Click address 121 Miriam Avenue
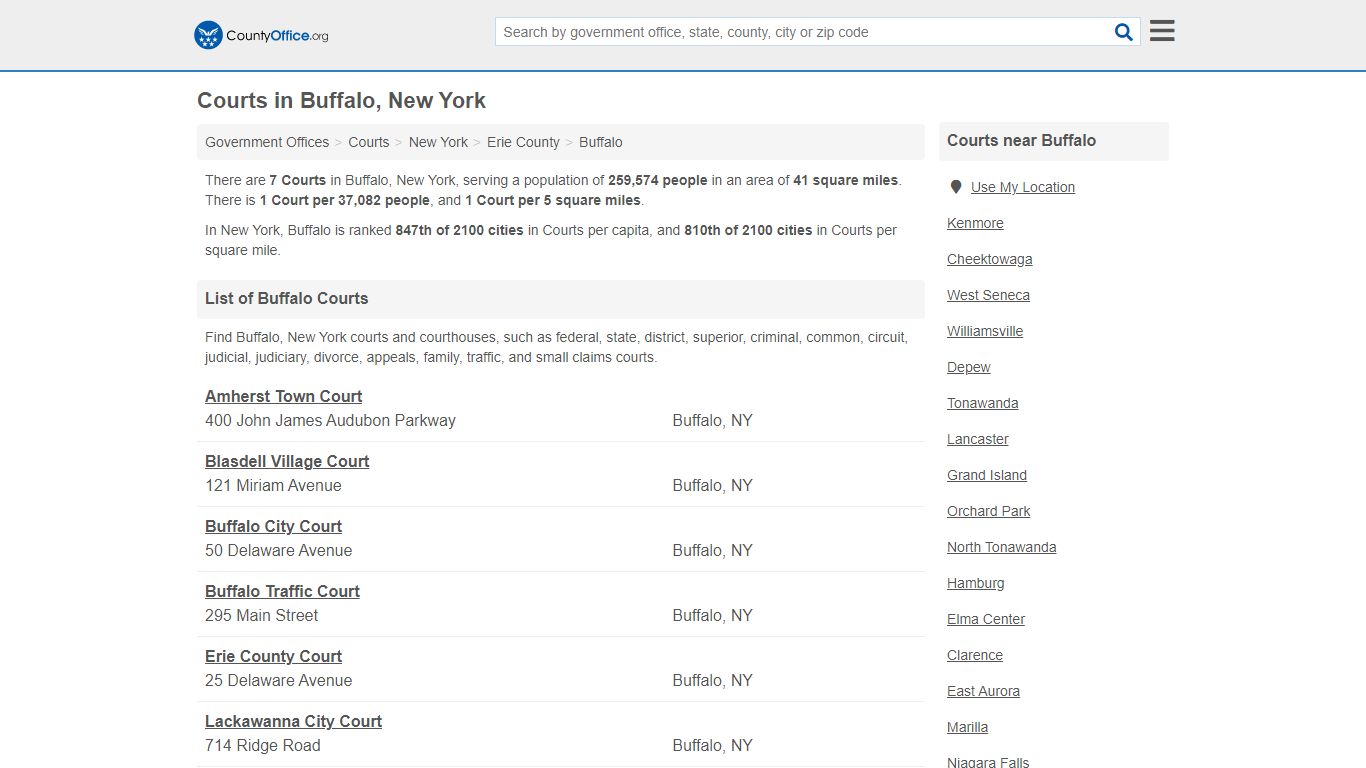The image size is (1366, 768). pyautogui.click(x=273, y=485)
